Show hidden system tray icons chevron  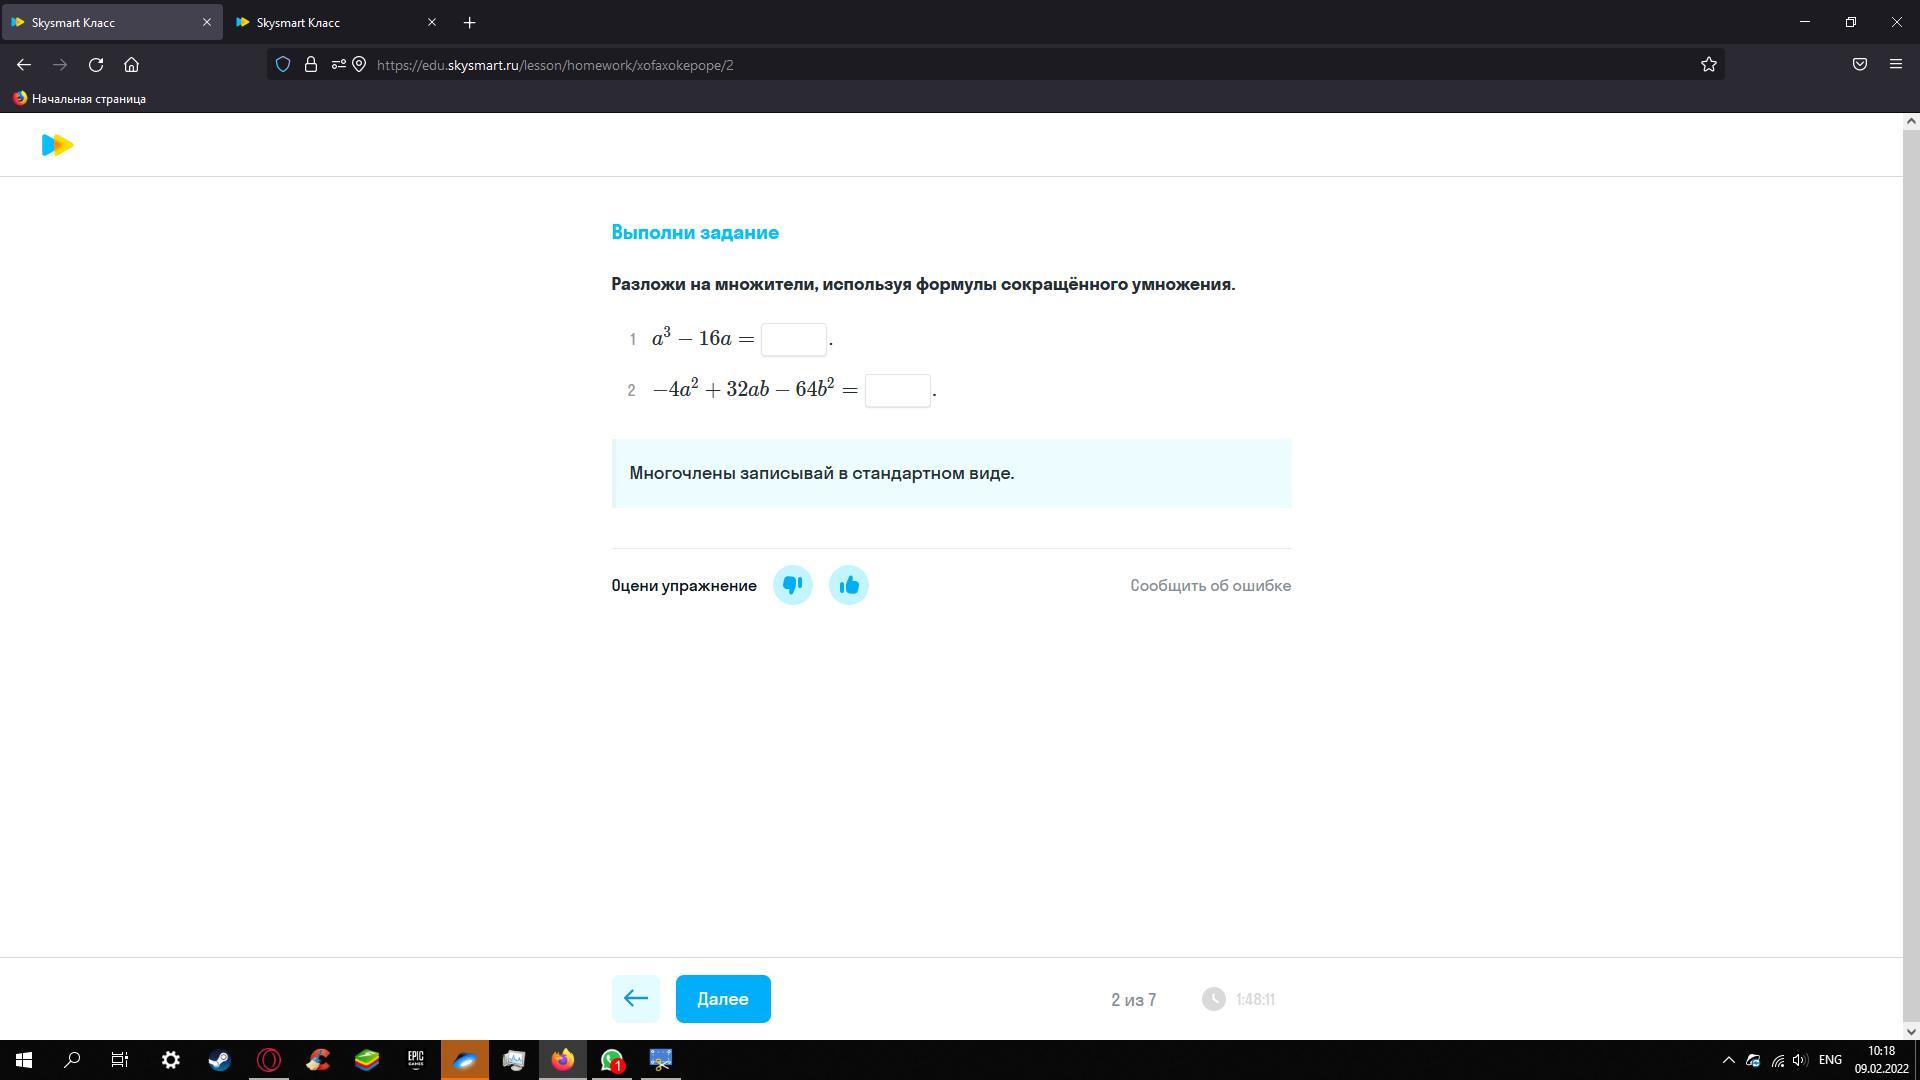pos(1728,1060)
